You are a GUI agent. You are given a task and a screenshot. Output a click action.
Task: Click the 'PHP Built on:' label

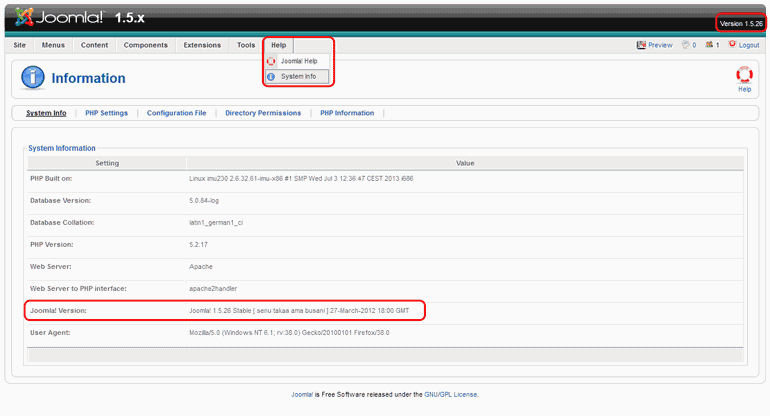51,178
